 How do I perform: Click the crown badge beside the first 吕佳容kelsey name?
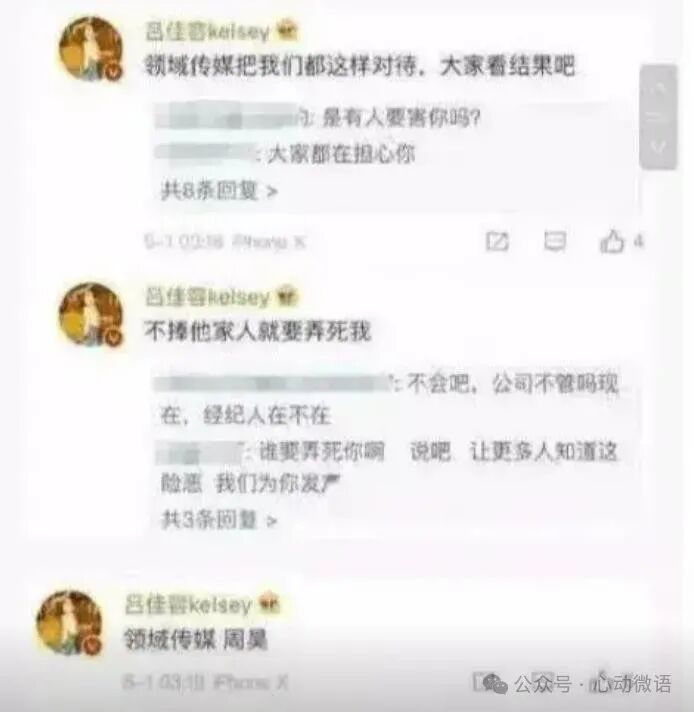coord(288,31)
